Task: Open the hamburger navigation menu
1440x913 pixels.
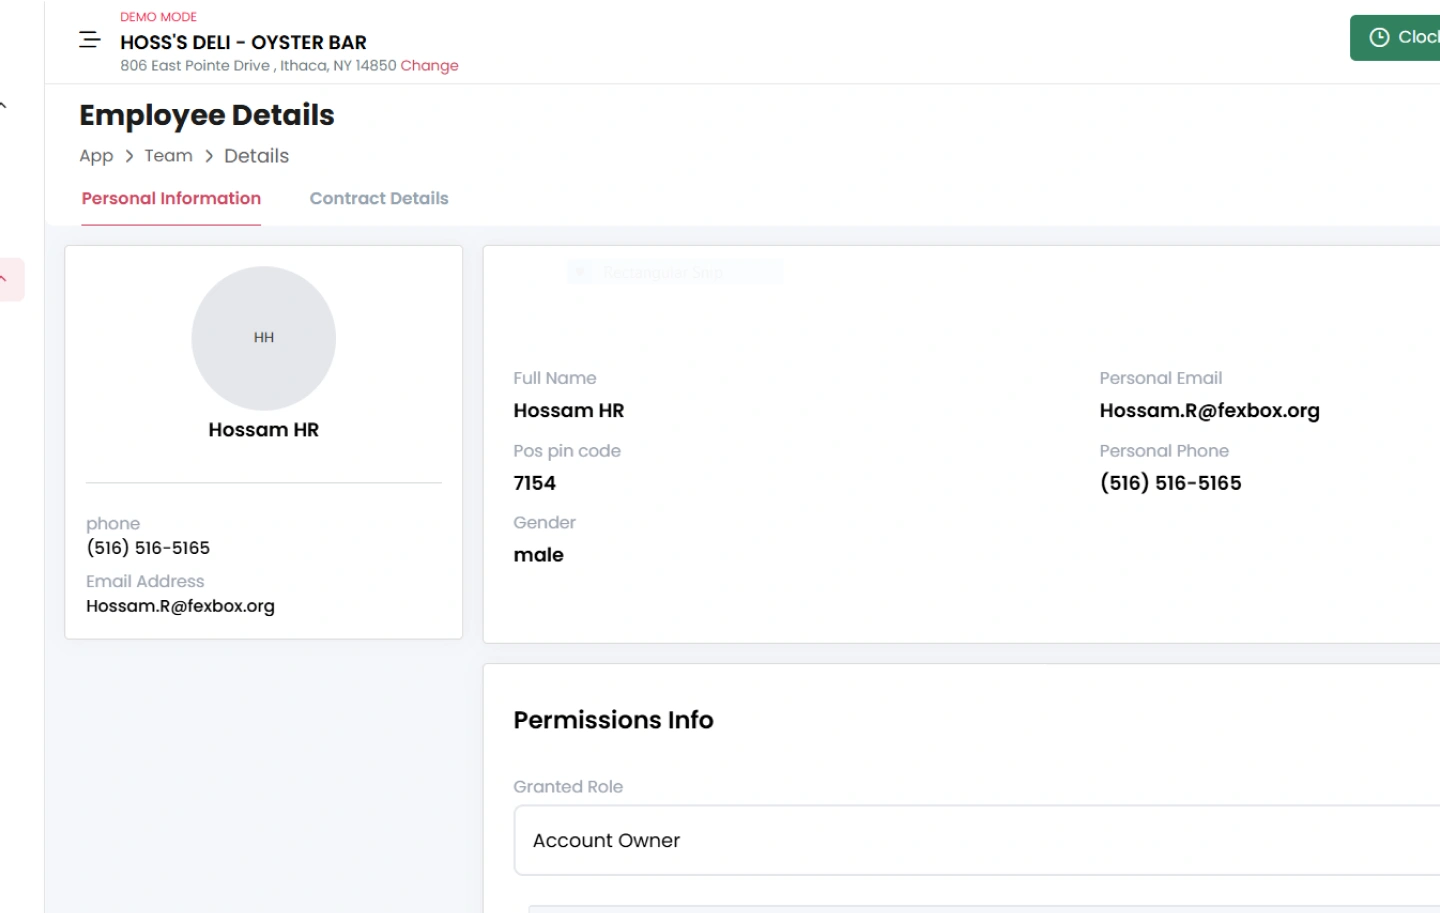Action: (90, 40)
